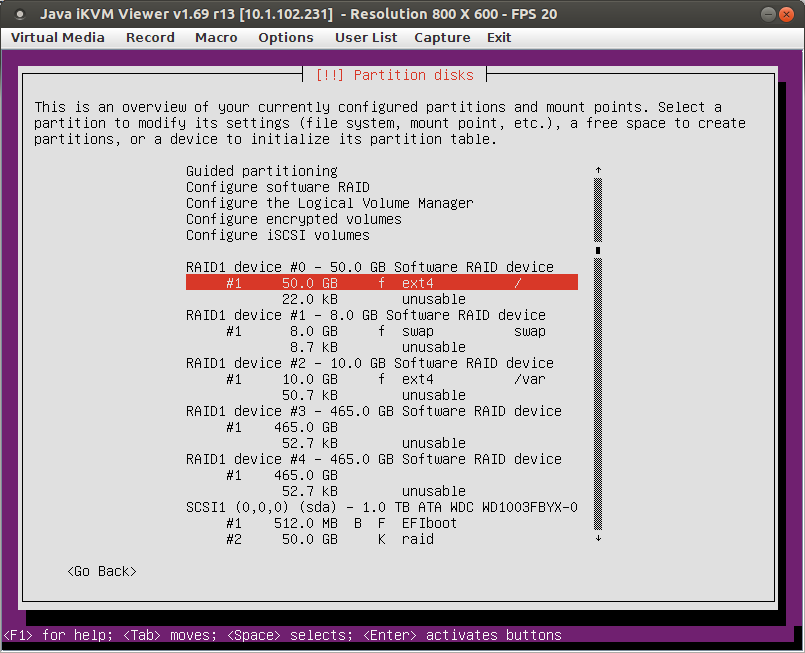Select Configure software RAID
Image resolution: width=805 pixels, height=653 pixels.
tap(278, 187)
